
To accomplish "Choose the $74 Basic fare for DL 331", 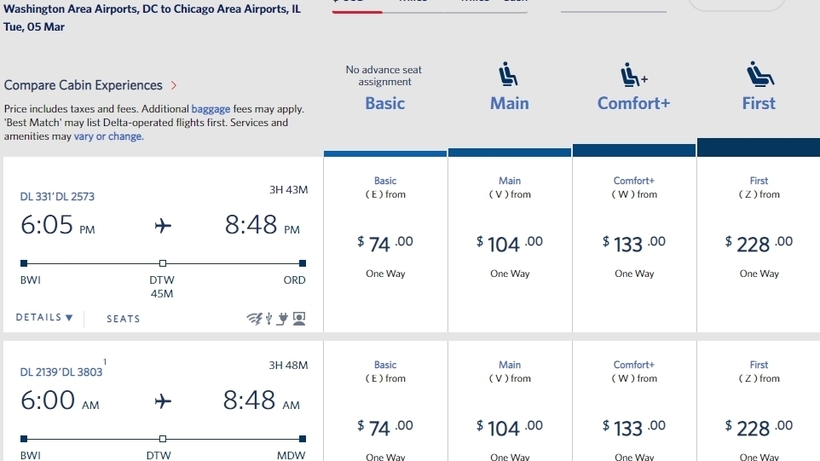I will pyautogui.click(x=385, y=244).
